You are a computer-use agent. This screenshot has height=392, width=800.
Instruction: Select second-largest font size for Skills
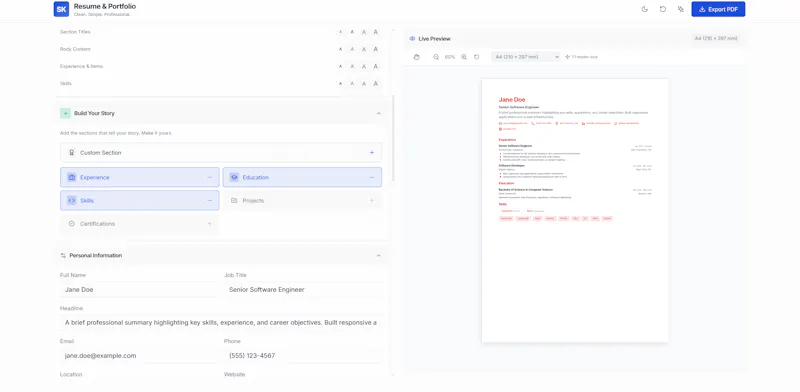(x=364, y=83)
